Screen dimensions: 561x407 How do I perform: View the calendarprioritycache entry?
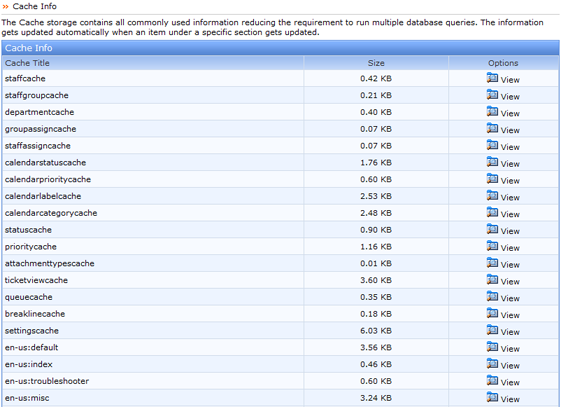point(510,181)
